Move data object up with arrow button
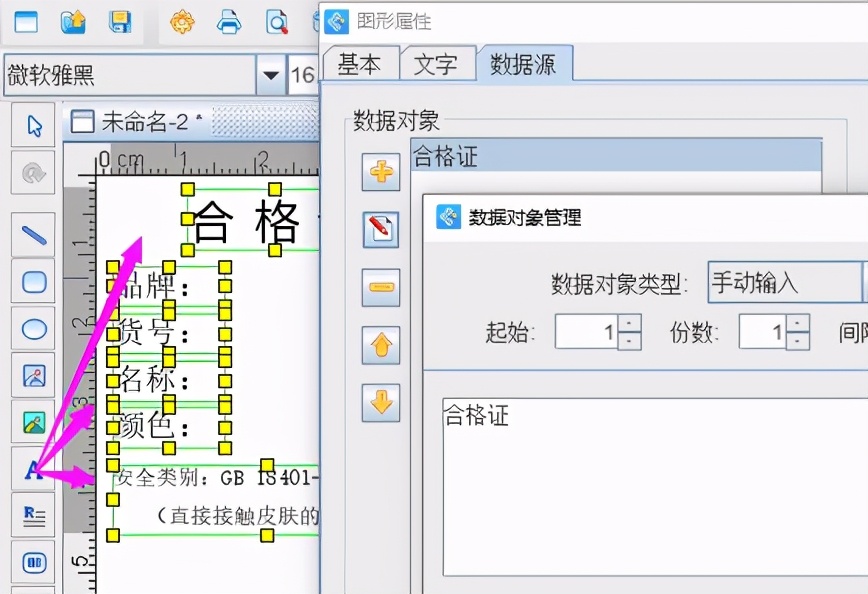The image size is (868, 594). point(381,347)
